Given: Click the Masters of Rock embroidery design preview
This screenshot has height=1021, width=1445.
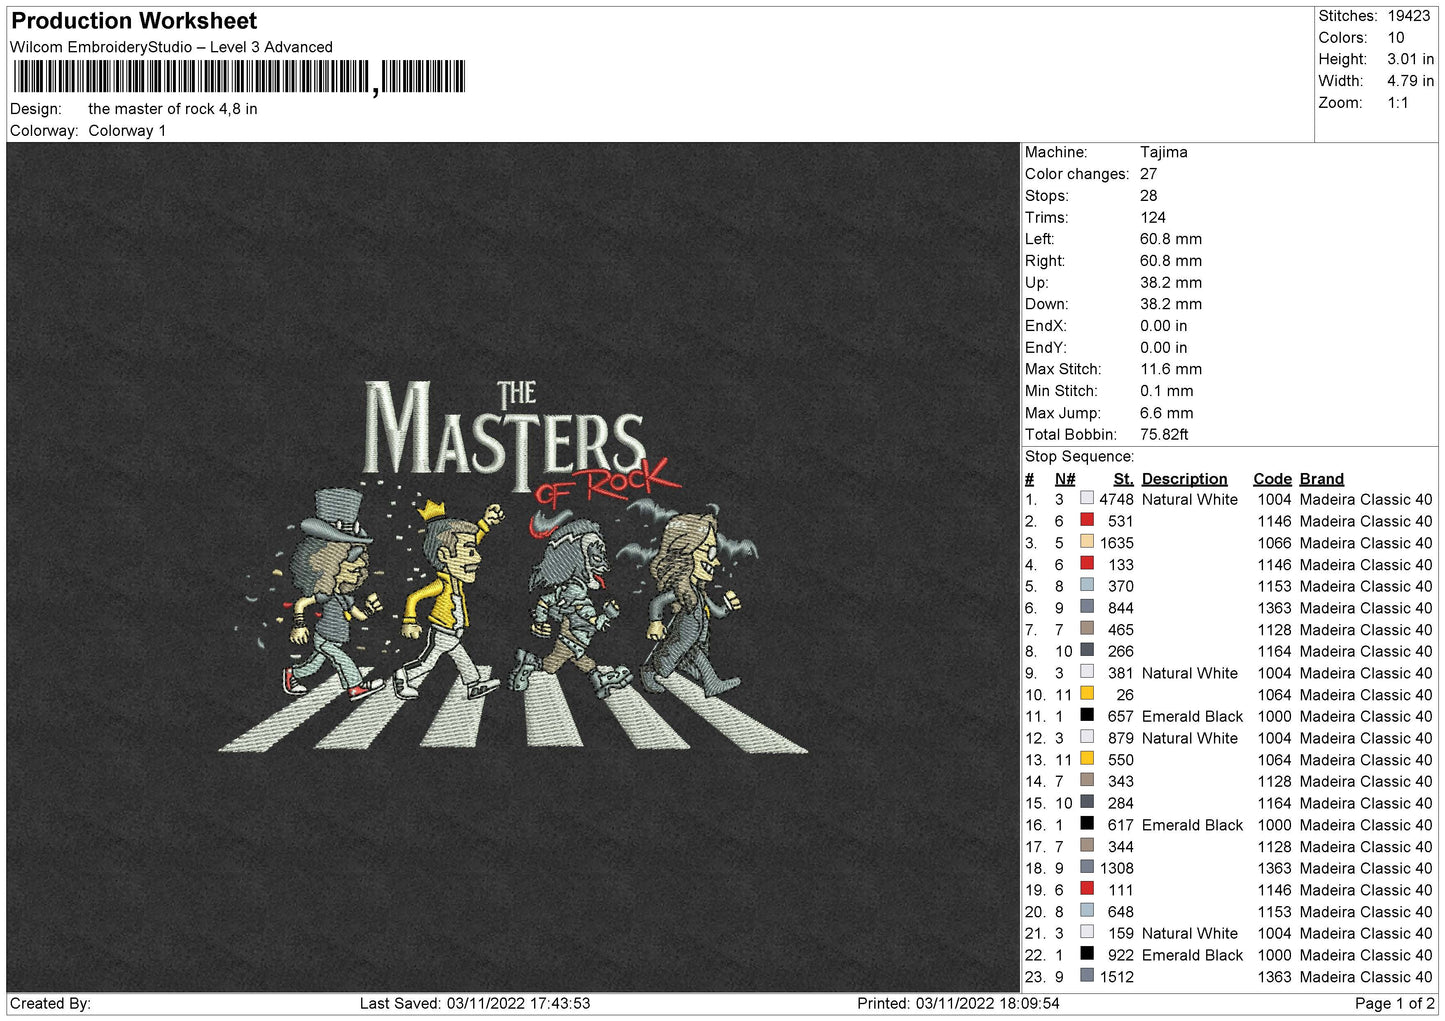Looking at the screenshot, I should point(513,567).
